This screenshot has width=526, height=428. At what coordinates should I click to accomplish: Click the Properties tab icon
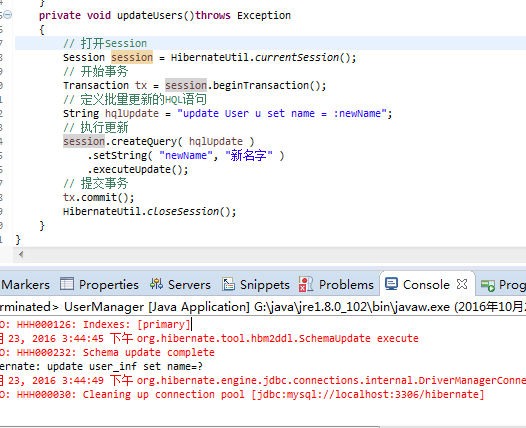coord(67,284)
